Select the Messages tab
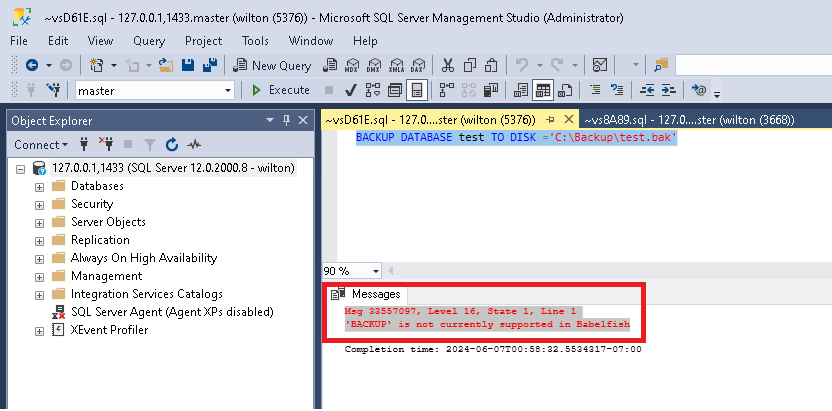The image size is (832, 411). click(366, 294)
